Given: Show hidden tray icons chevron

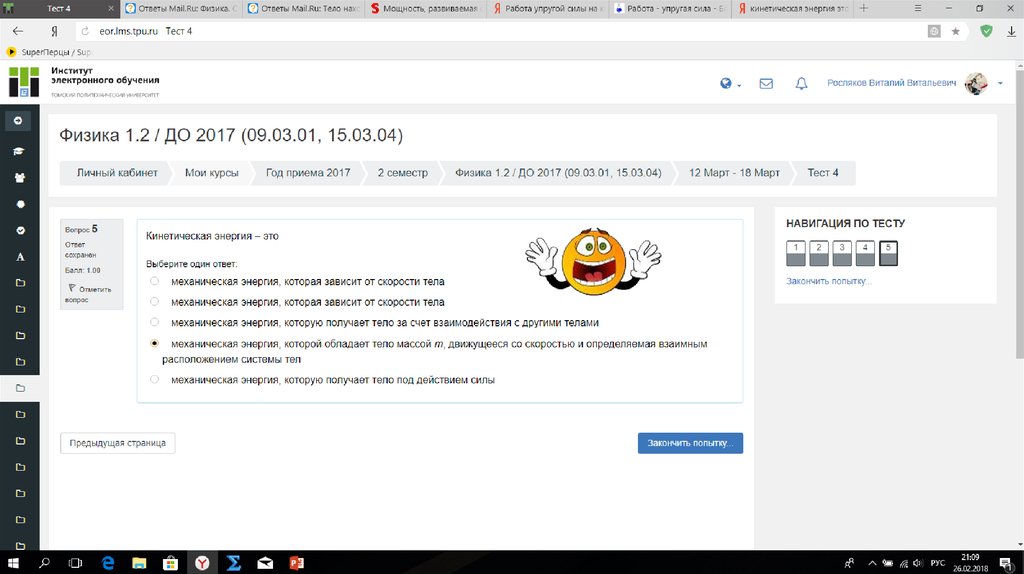Looking at the screenshot, I should 872,563.
